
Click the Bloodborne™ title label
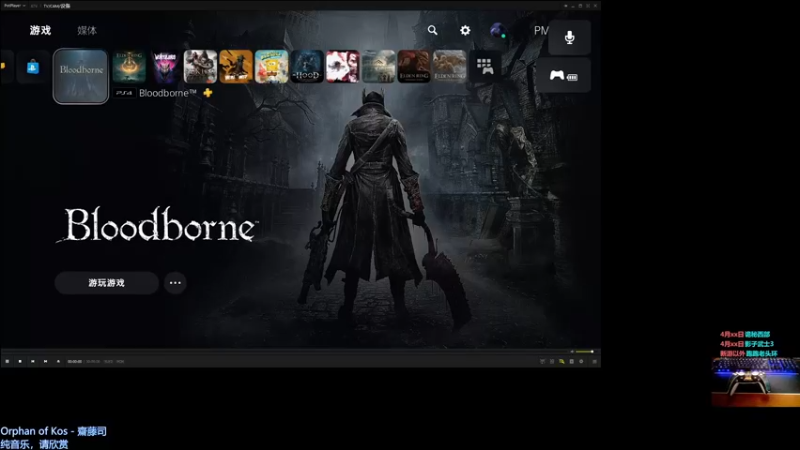tap(168, 93)
